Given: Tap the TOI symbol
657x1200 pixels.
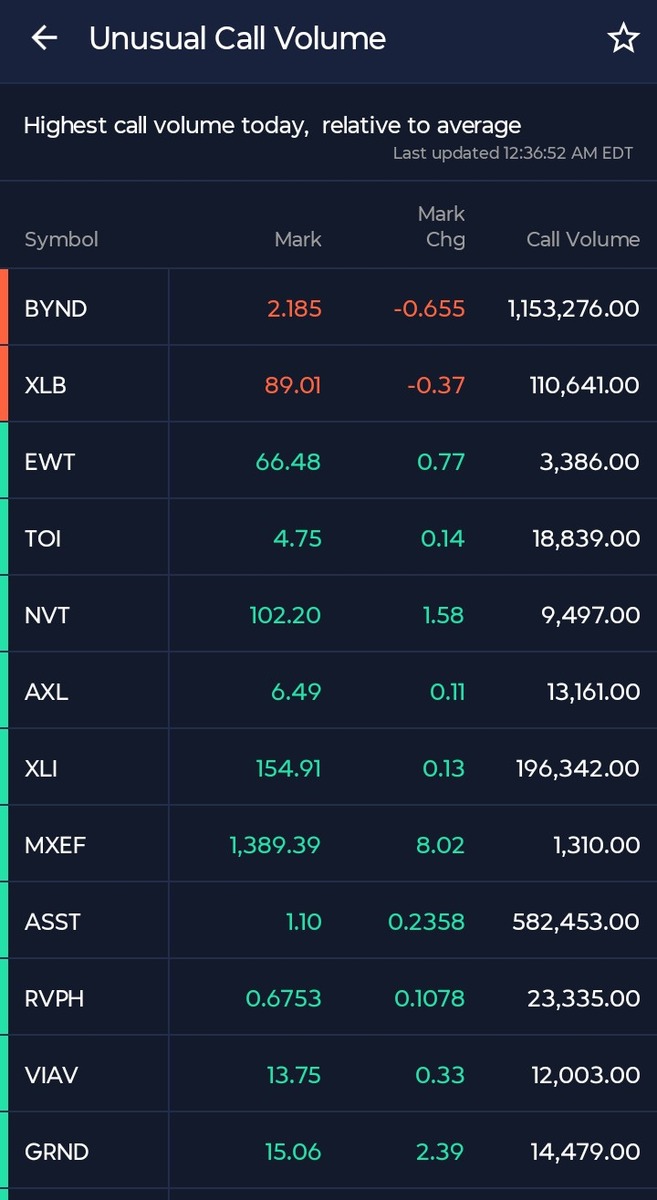Looking at the screenshot, I should pyautogui.click(x=43, y=538).
